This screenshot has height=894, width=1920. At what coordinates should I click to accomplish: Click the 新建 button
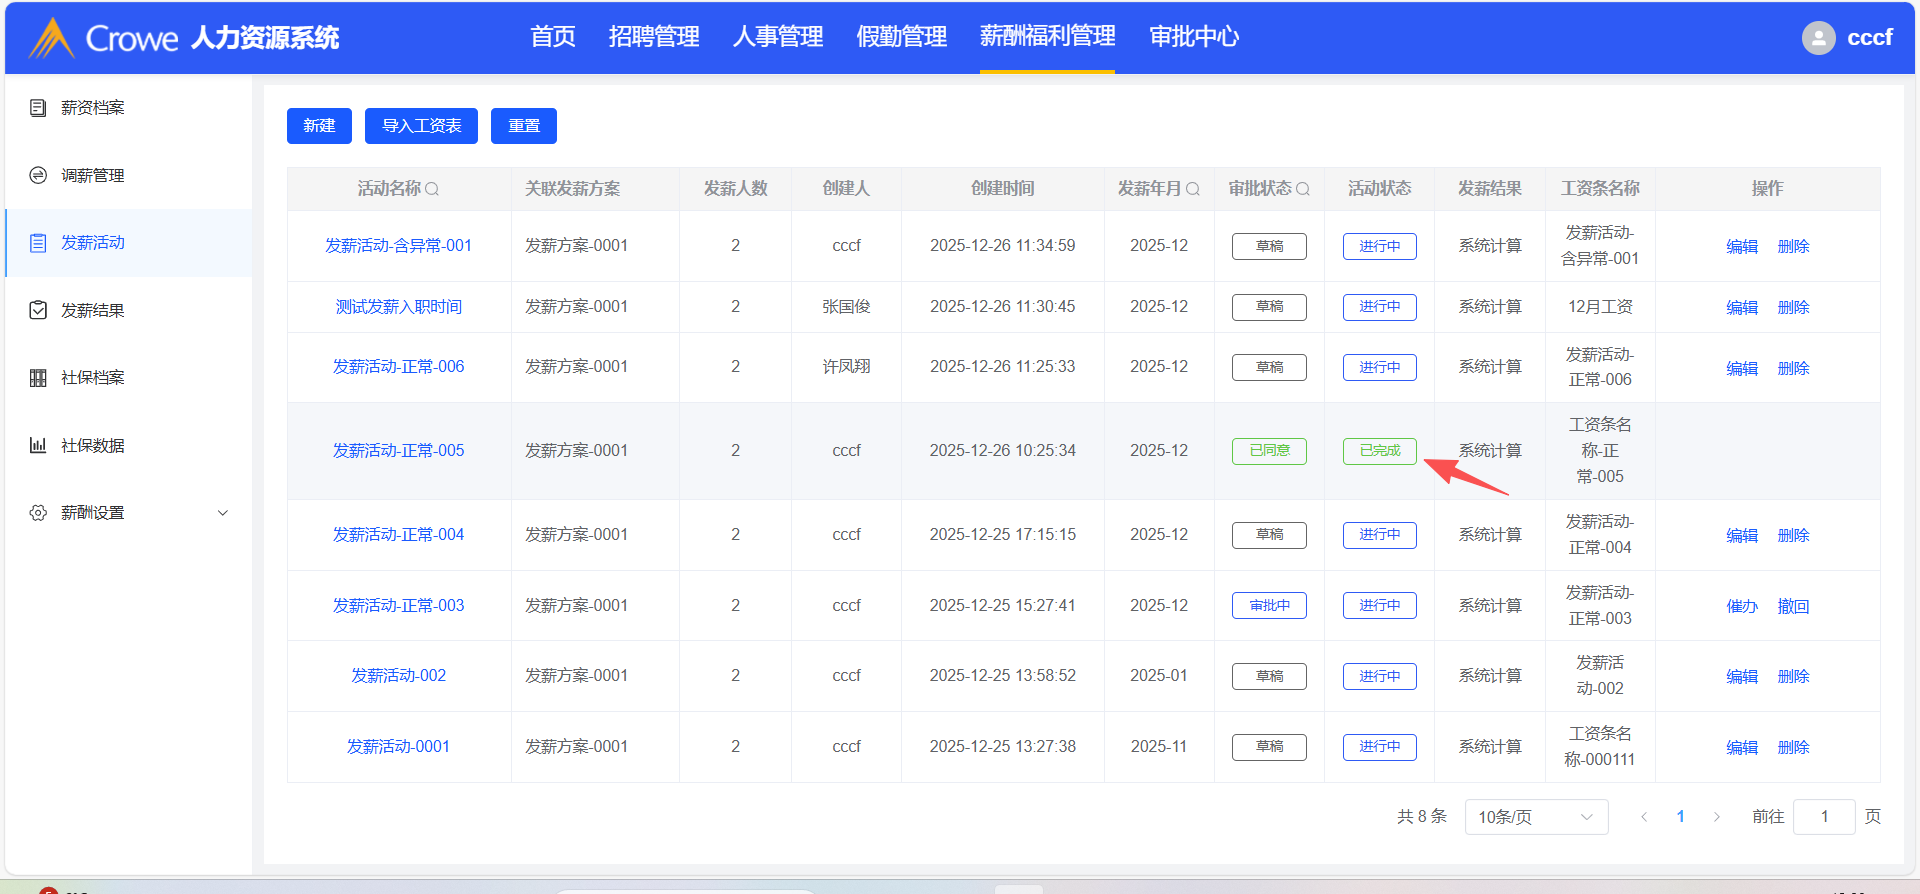click(x=319, y=126)
